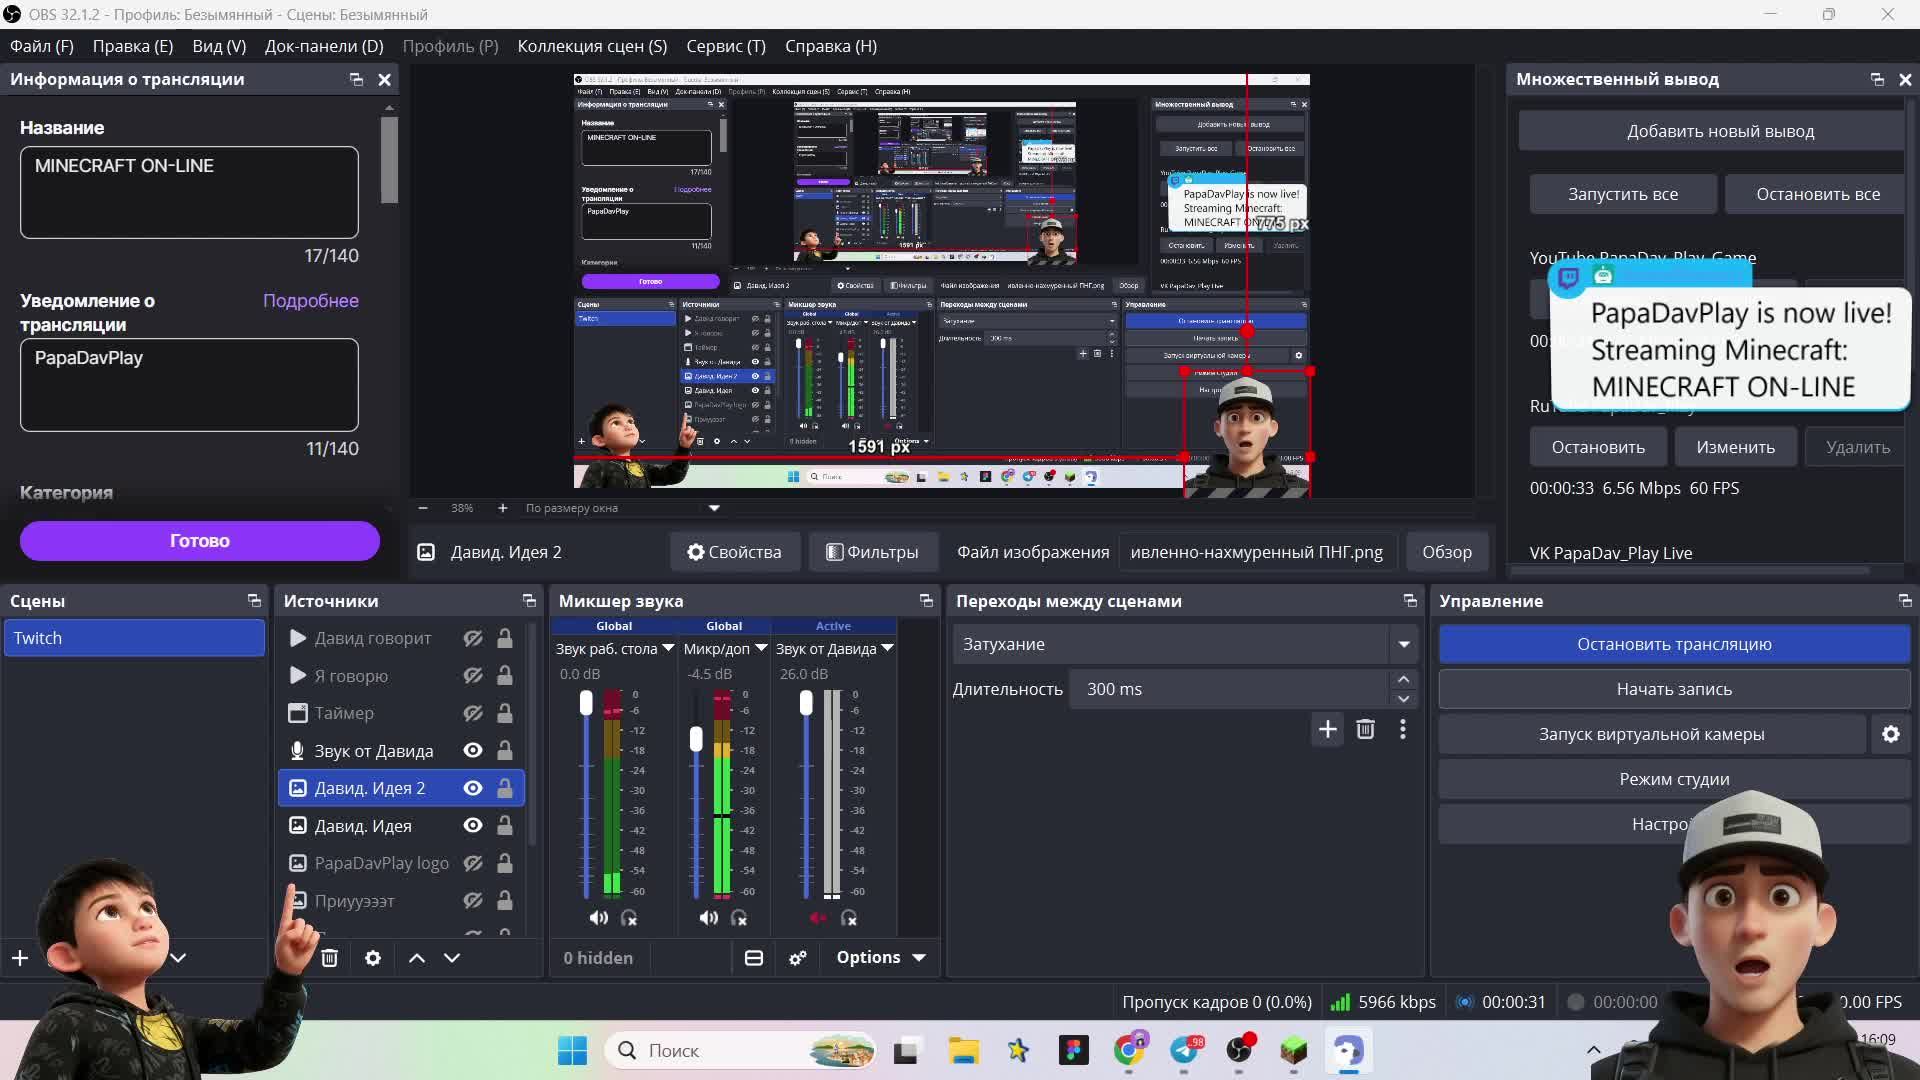Open Telegram from the taskbar

coord(1185,1050)
